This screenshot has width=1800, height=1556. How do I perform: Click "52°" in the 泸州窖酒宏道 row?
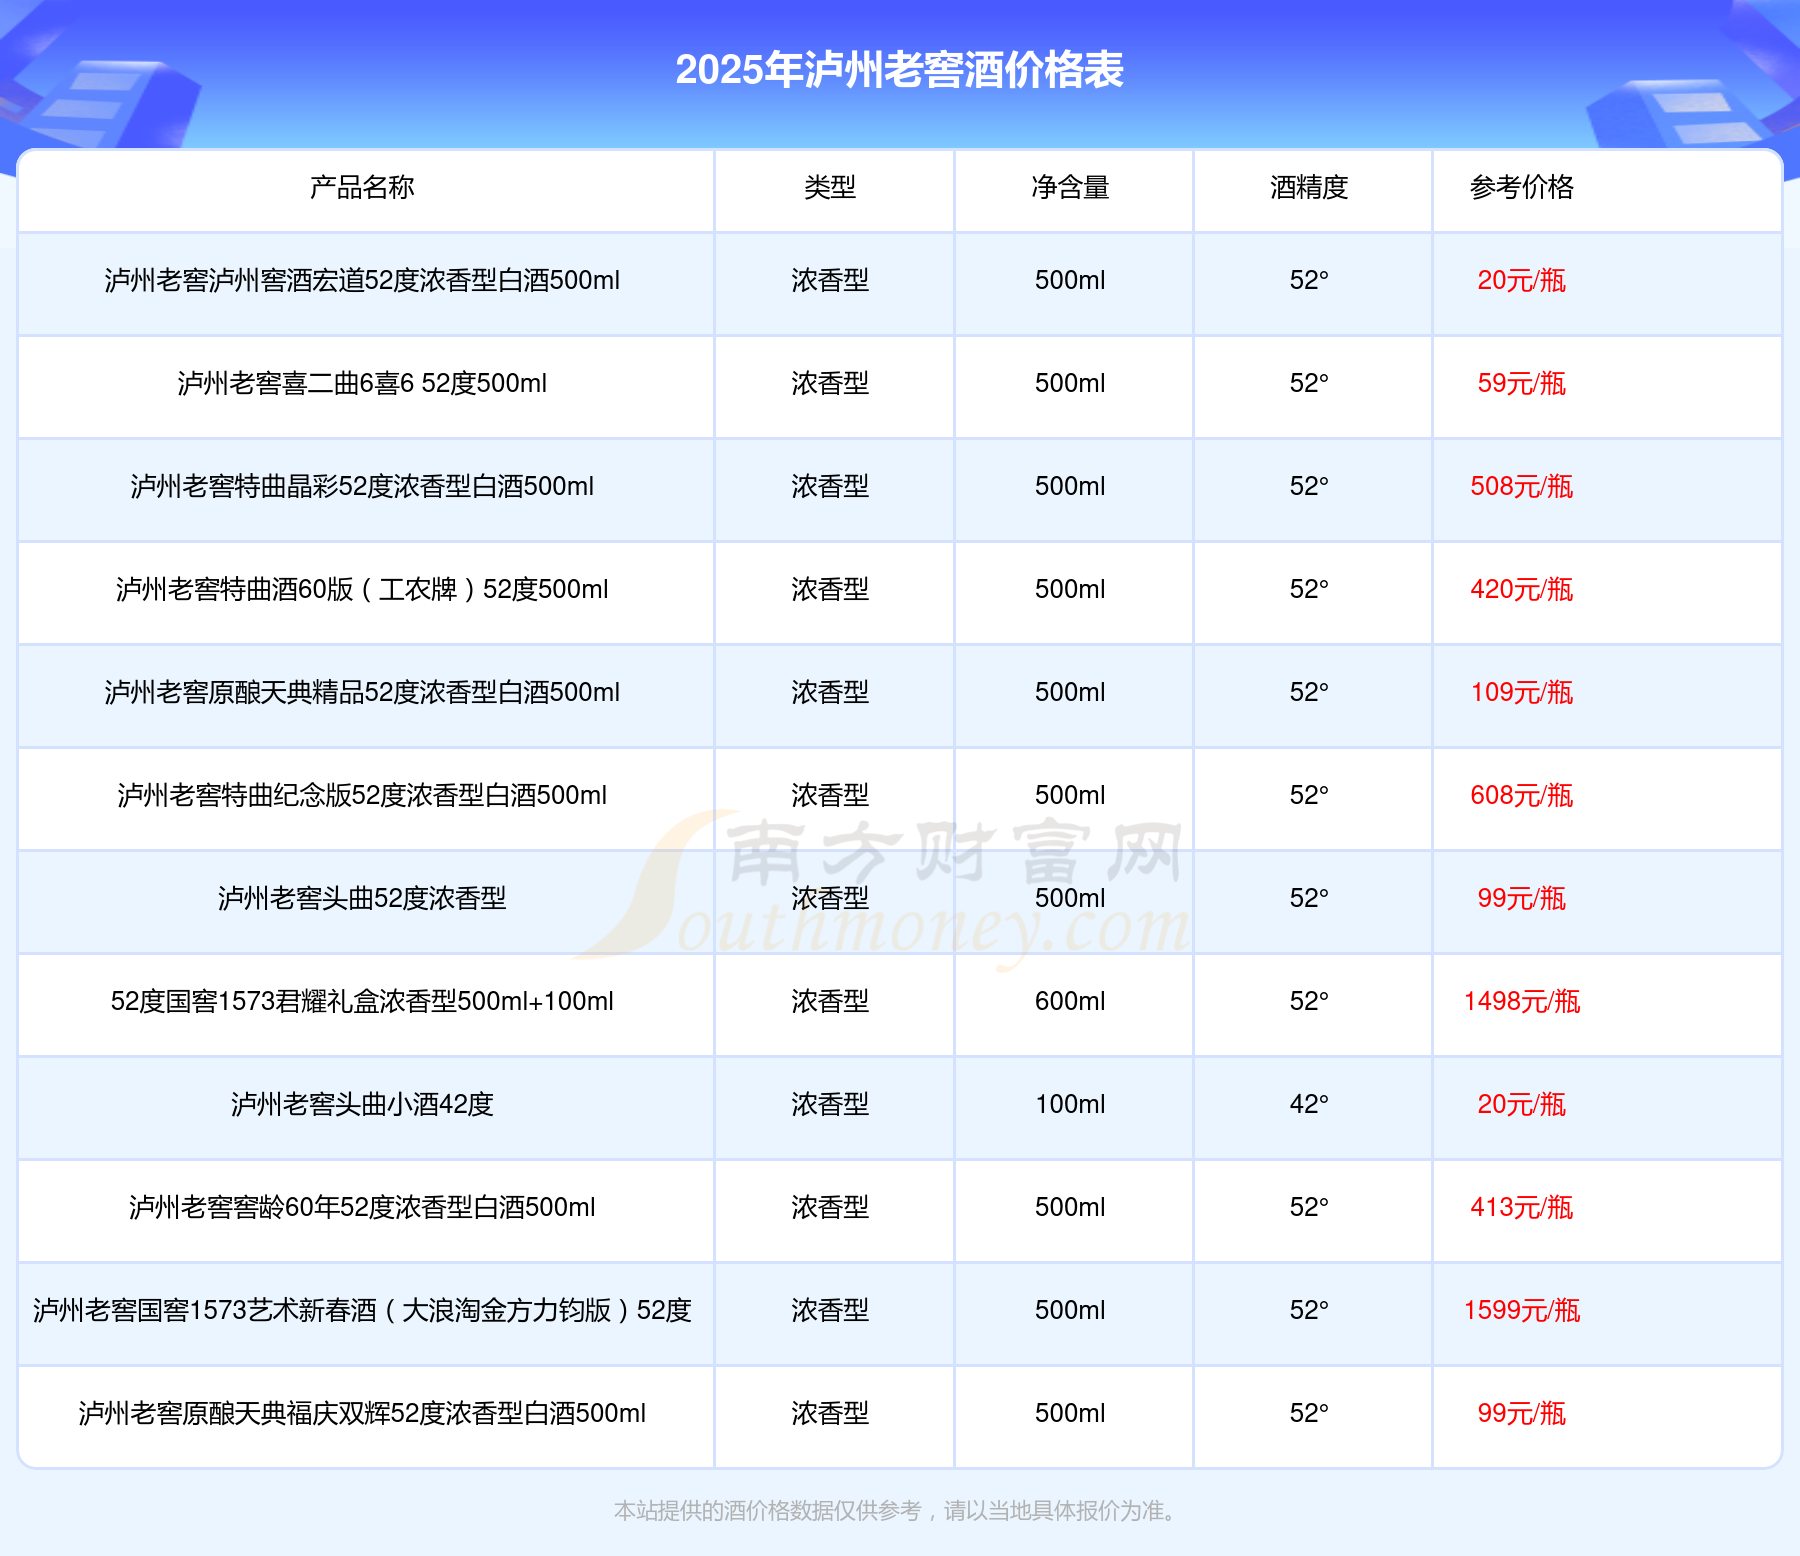(1309, 281)
